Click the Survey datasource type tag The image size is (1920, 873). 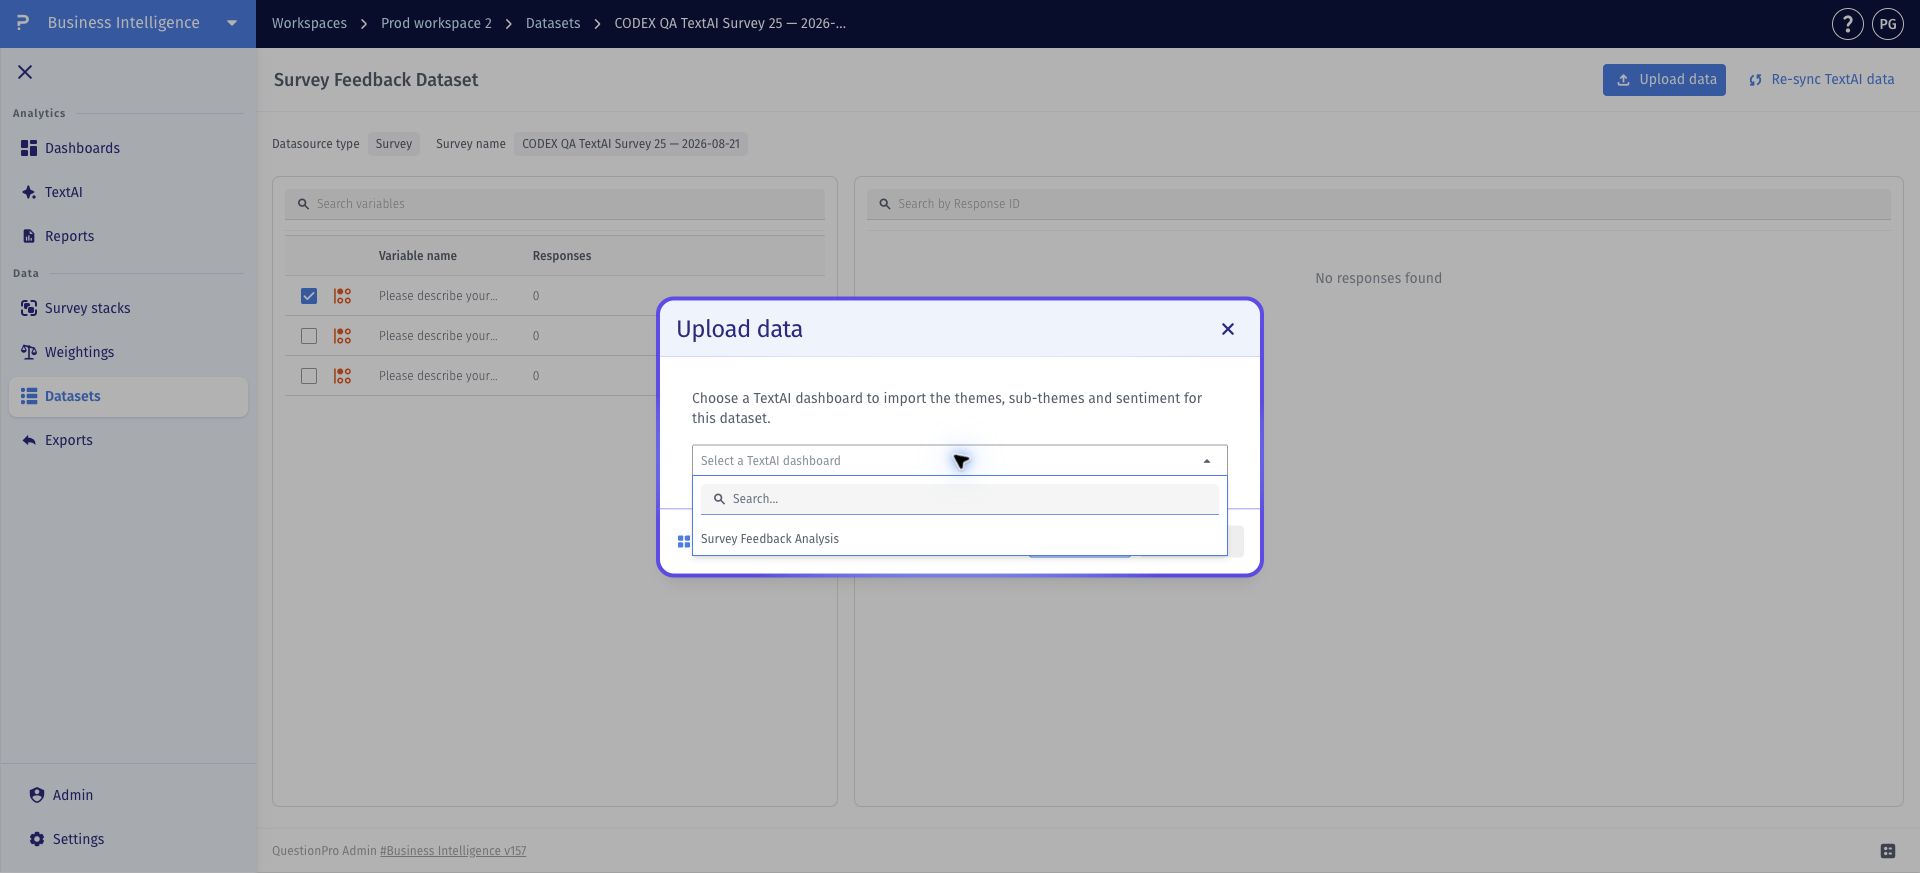coord(394,144)
